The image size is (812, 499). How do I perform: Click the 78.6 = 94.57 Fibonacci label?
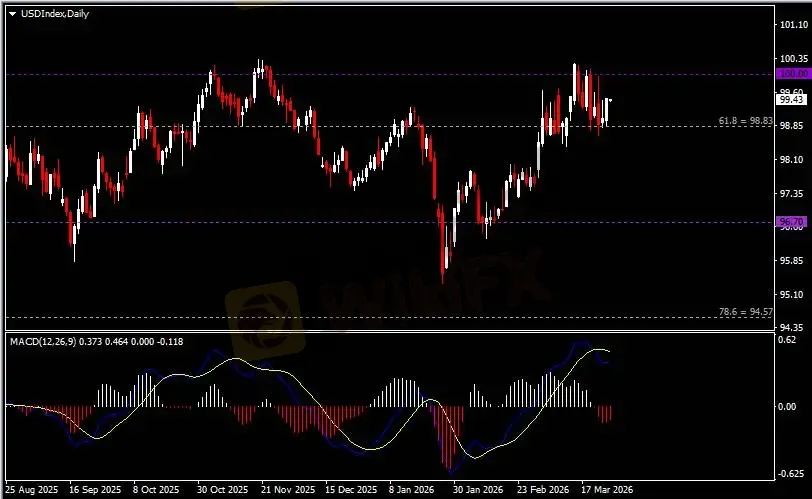pos(746,312)
